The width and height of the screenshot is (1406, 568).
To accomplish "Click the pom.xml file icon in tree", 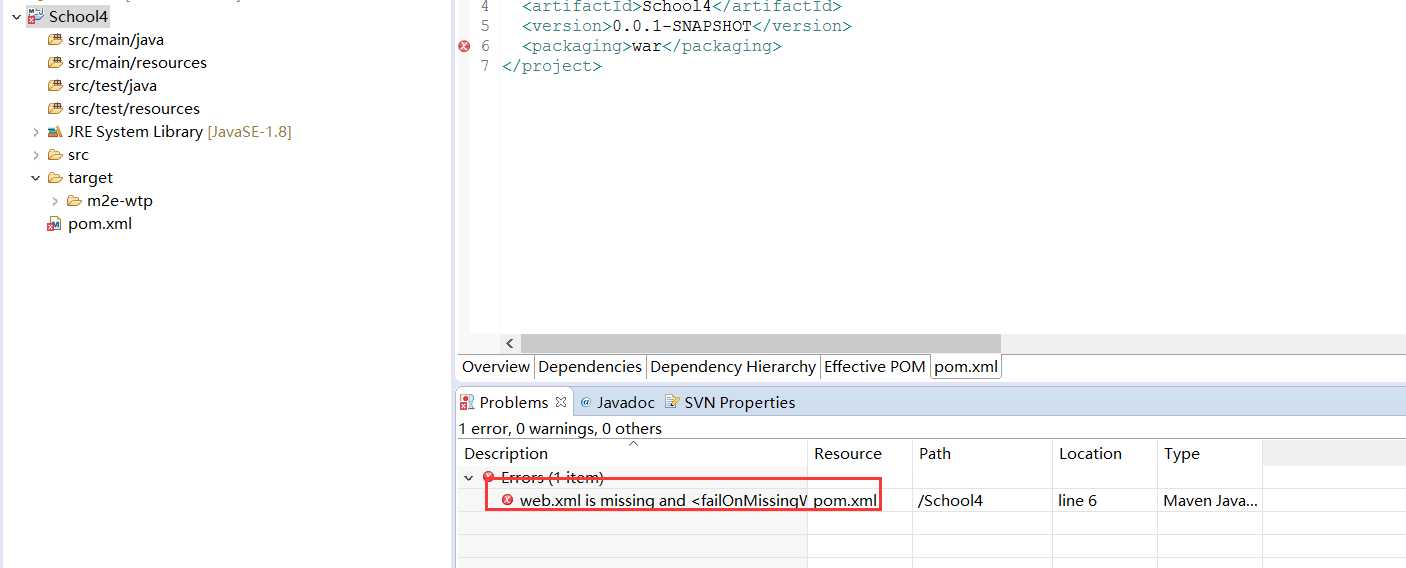I will (55, 224).
